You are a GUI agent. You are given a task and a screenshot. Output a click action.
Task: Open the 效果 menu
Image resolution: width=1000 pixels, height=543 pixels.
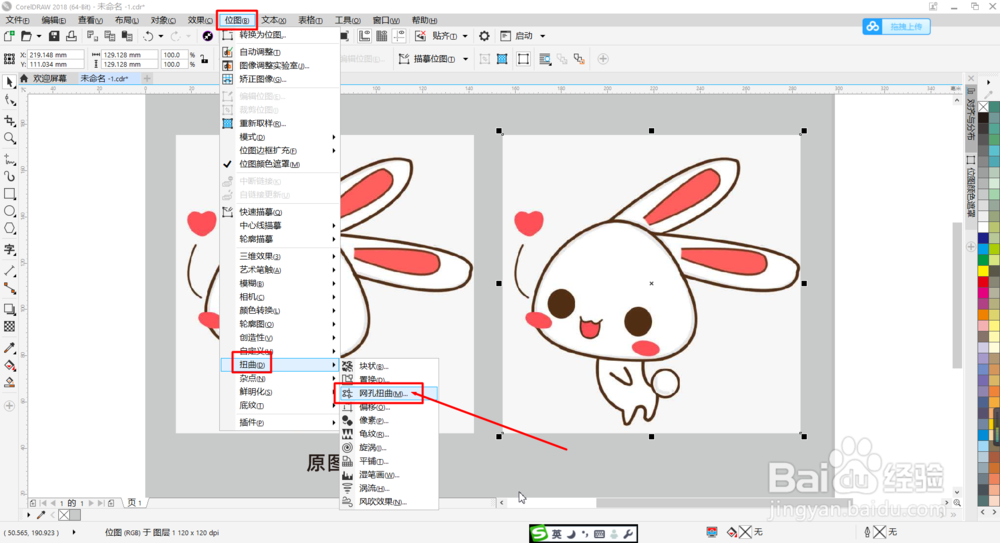(x=200, y=20)
